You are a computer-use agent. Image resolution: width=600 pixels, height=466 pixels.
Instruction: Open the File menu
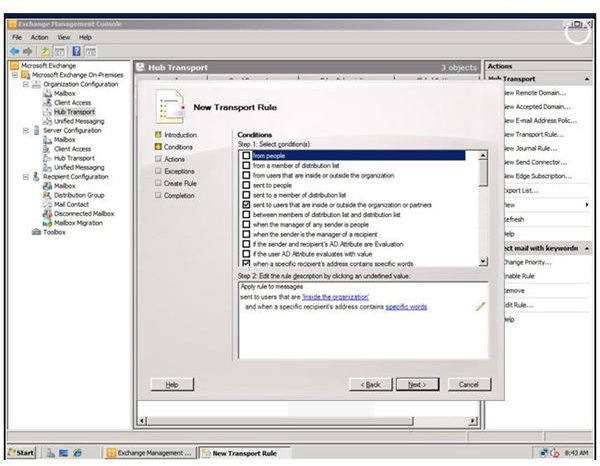17,37
